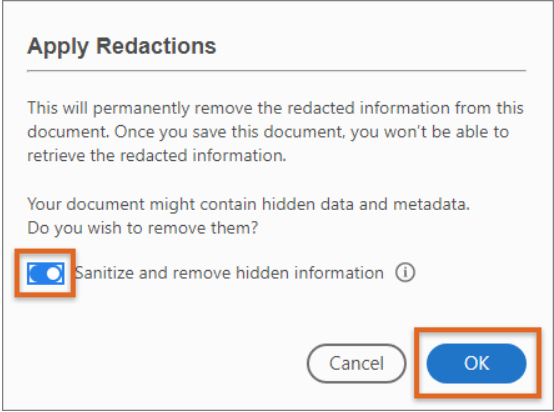Cancel the Apply Redactions dialog
The height and width of the screenshot is (412, 554).
pyautogui.click(x=356, y=363)
